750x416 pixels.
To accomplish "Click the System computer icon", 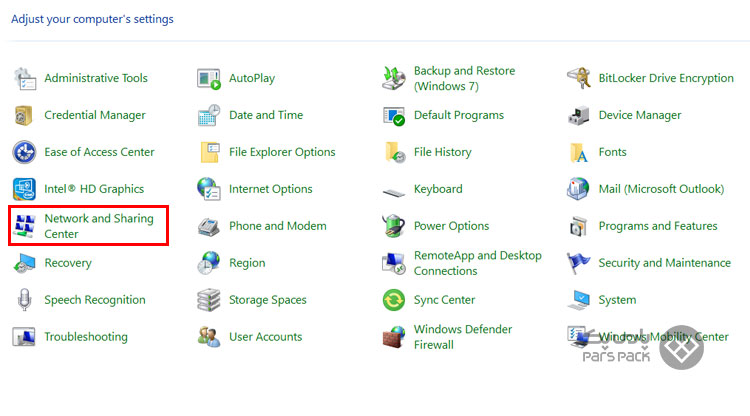I will click(579, 300).
